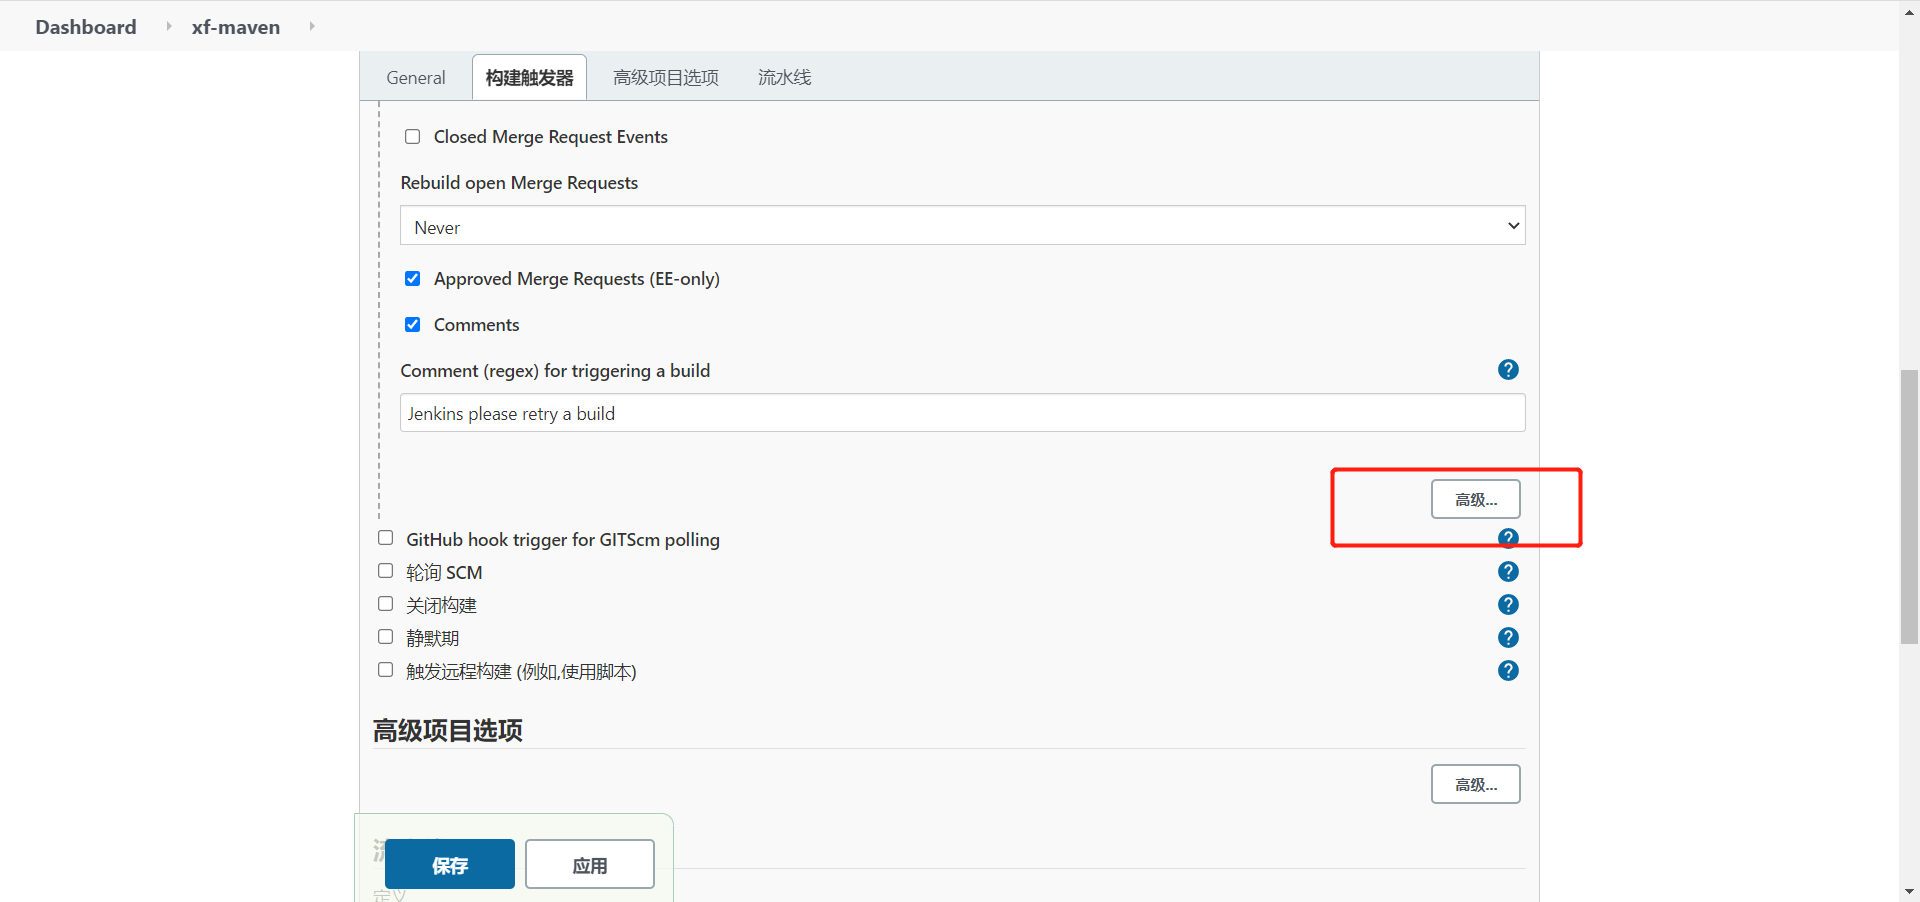Switch to the General tab
Viewport: 1920px width, 902px height.
(x=415, y=77)
